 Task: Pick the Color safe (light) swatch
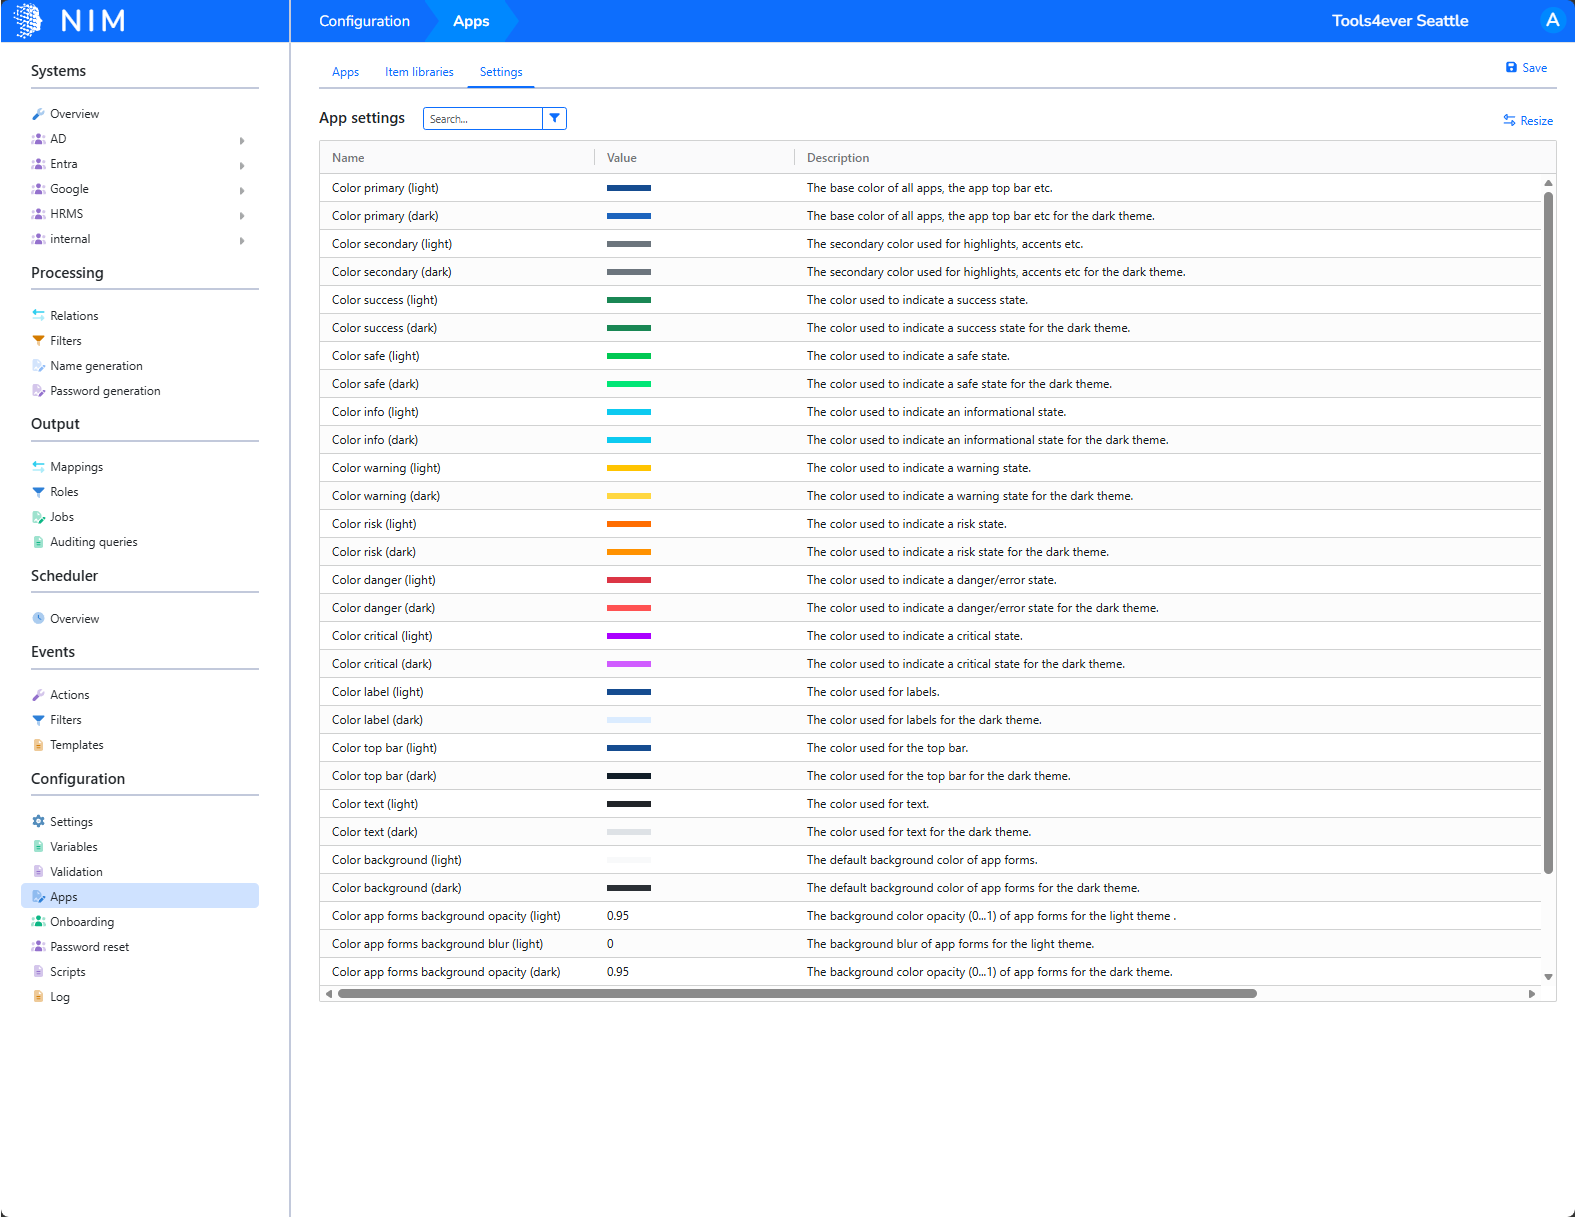click(629, 356)
